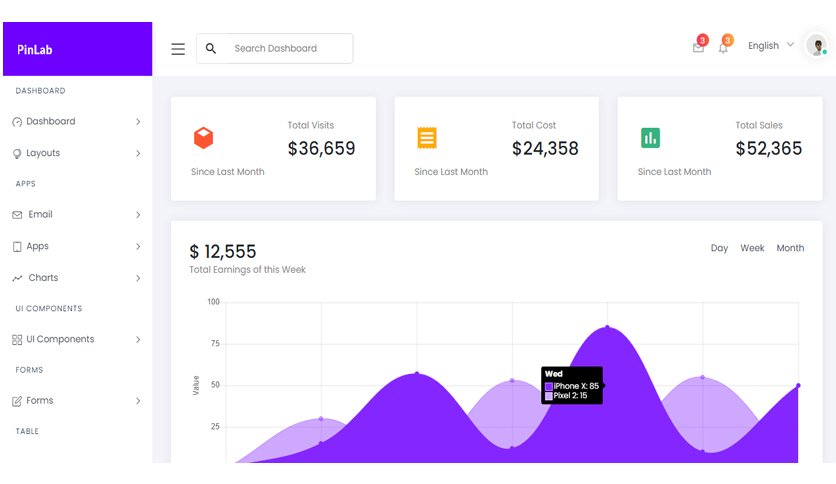This screenshot has width=836, height=484.
Task: Click the green bar chart Total Sales icon
Action: click(650, 138)
